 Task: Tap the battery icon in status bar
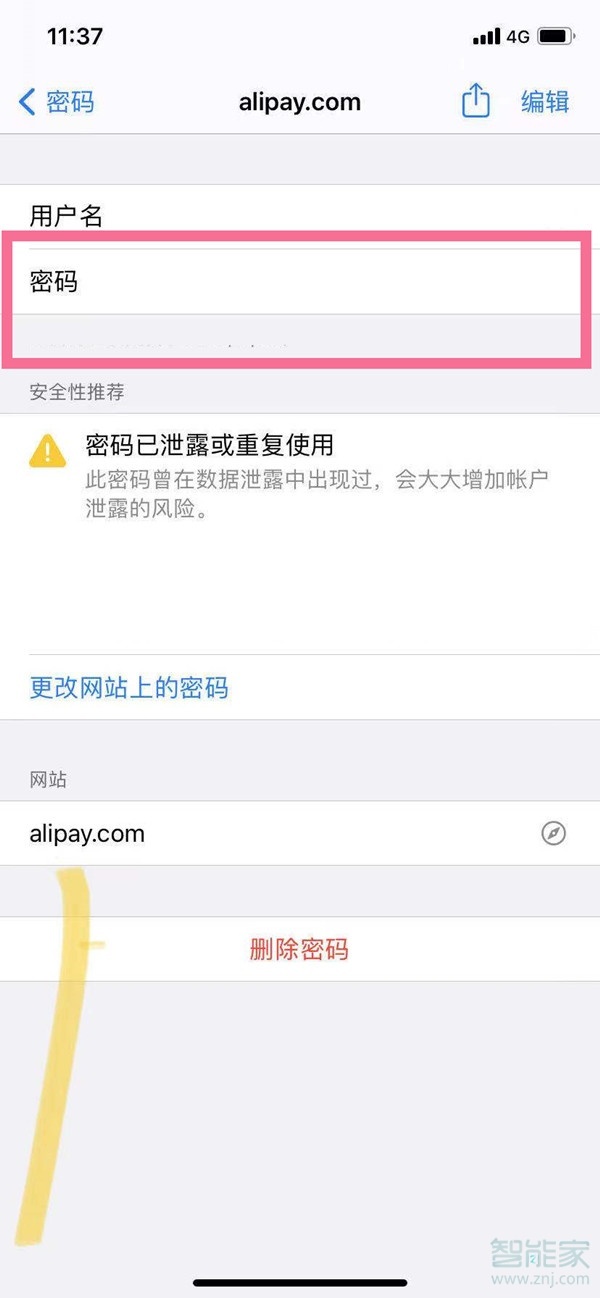pos(556,37)
